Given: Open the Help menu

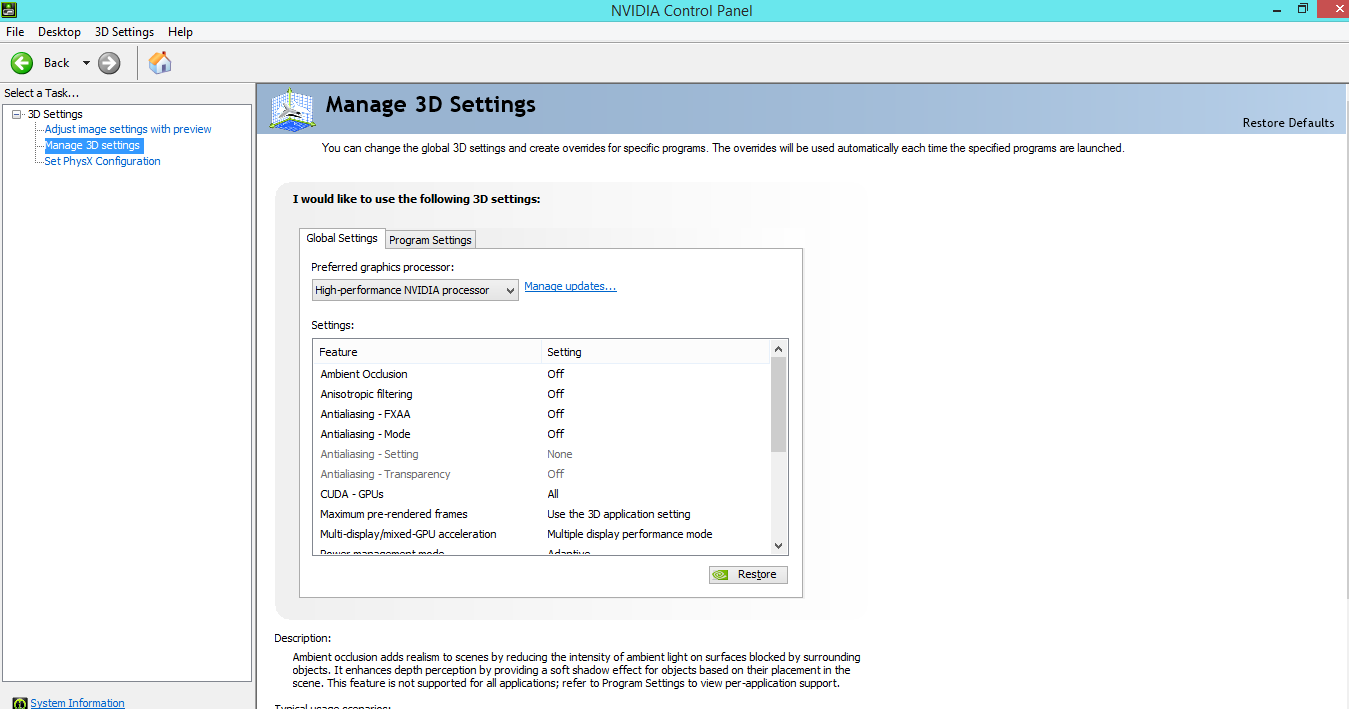Looking at the screenshot, I should click(x=180, y=32).
